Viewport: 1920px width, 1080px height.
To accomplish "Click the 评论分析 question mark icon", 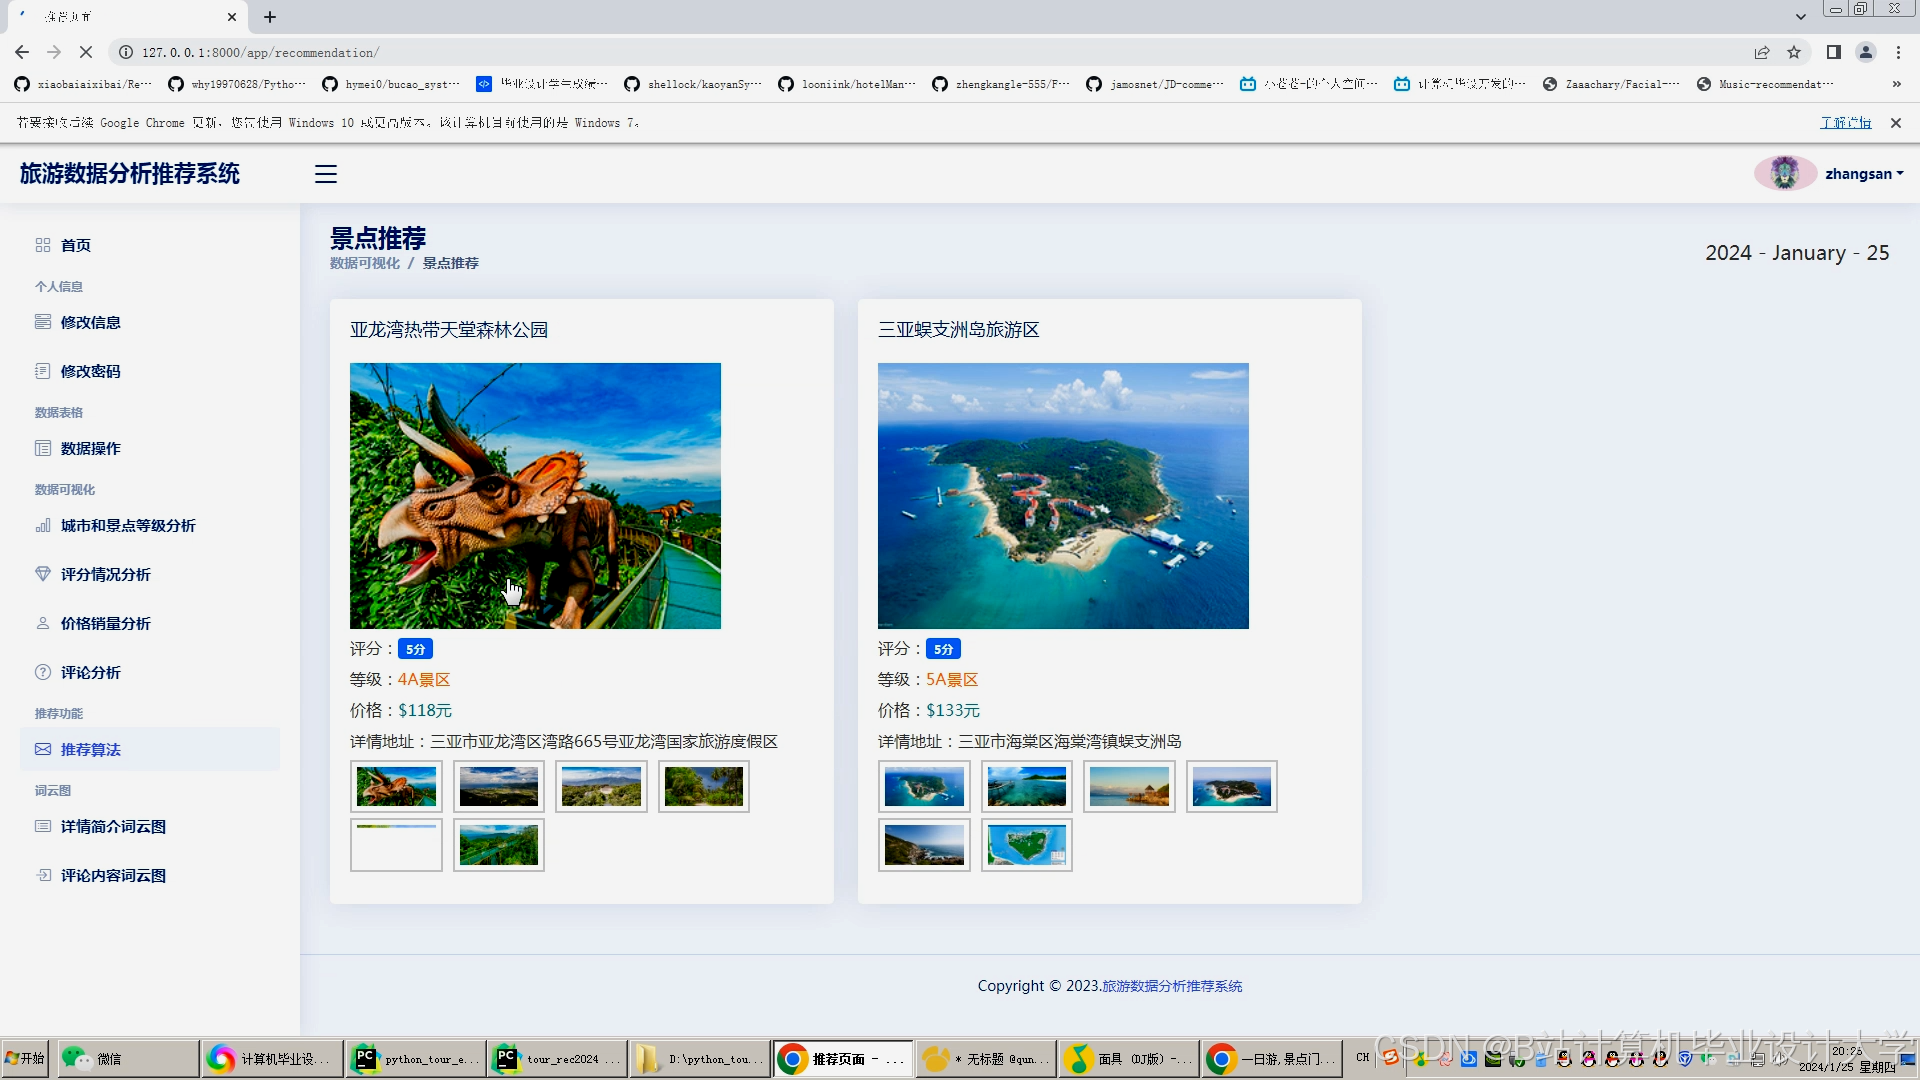I will click(43, 672).
